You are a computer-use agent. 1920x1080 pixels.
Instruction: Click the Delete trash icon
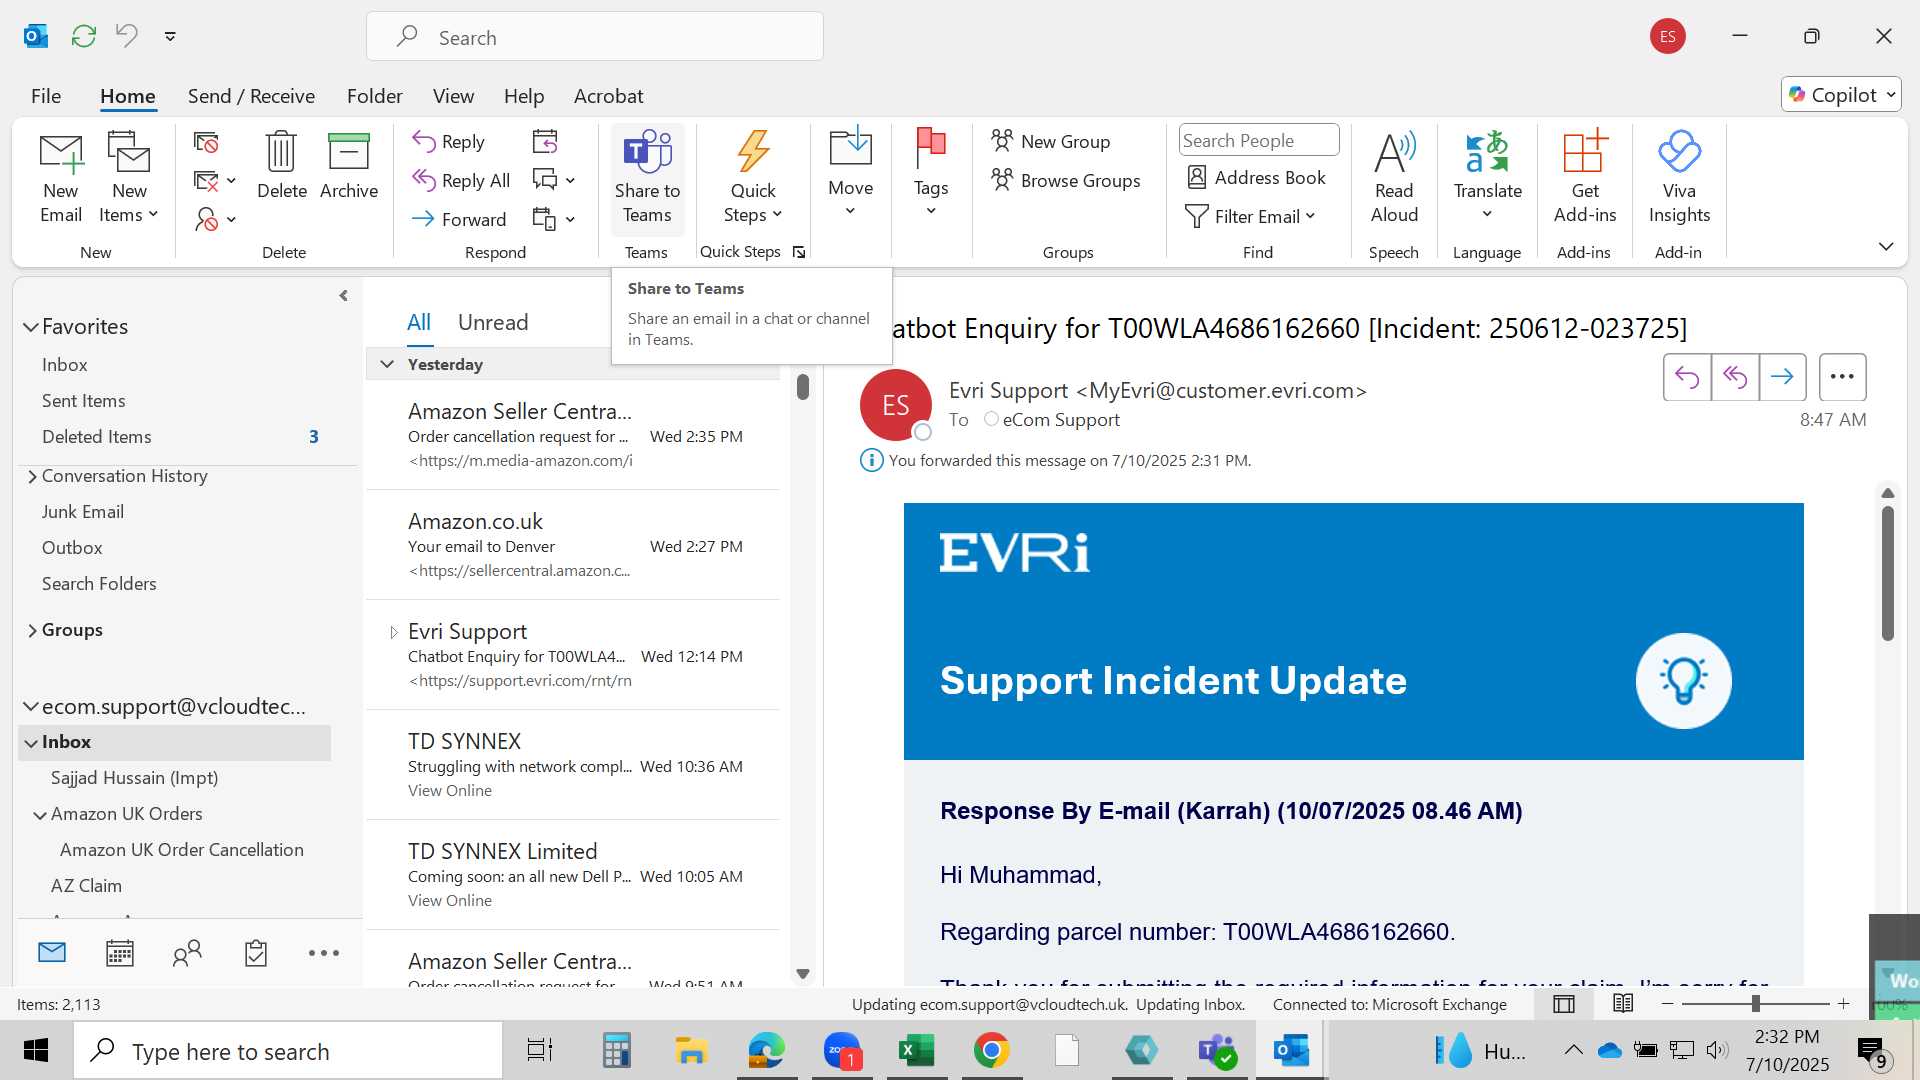pyautogui.click(x=281, y=165)
